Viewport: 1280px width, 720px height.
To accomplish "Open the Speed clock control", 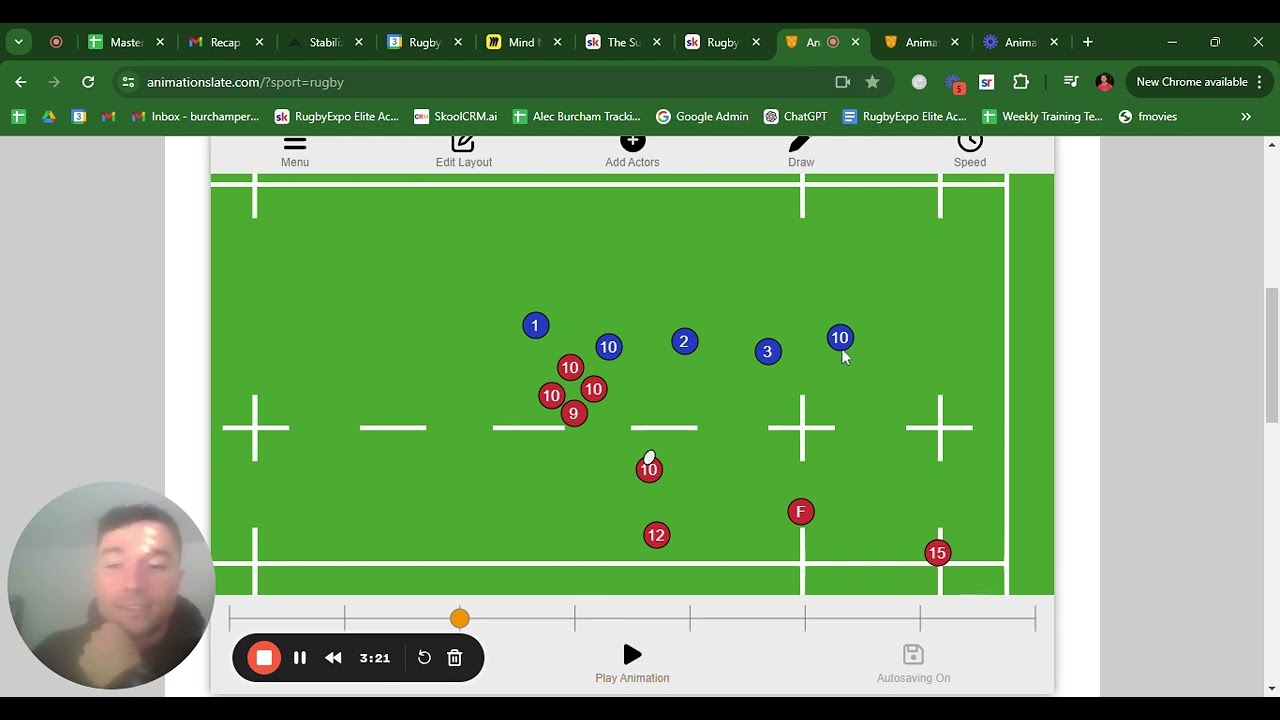I will pyautogui.click(x=969, y=151).
